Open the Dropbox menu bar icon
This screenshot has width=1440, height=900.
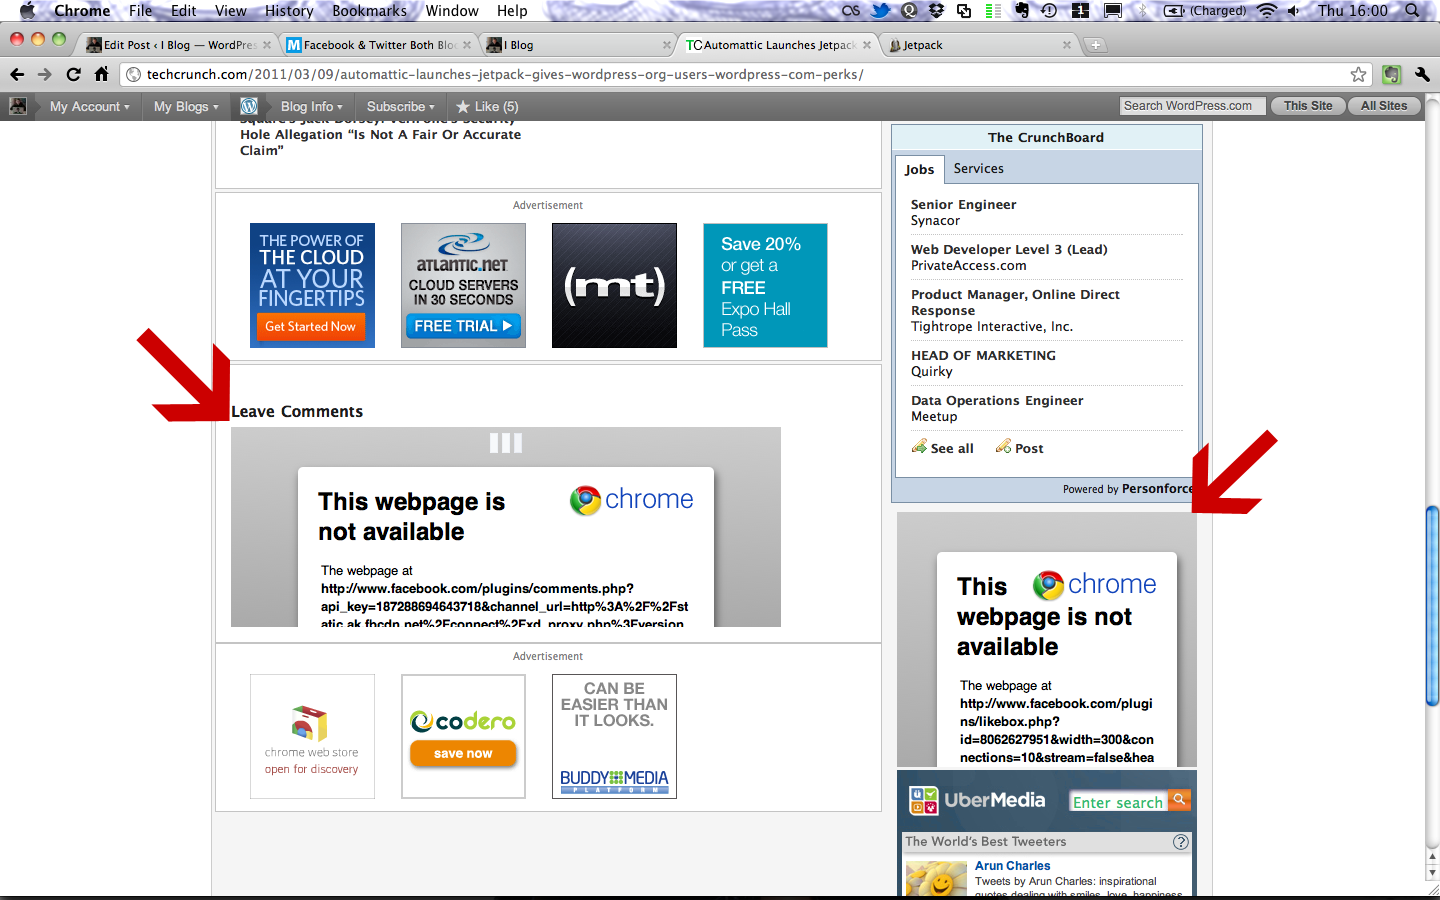pos(936,11)
